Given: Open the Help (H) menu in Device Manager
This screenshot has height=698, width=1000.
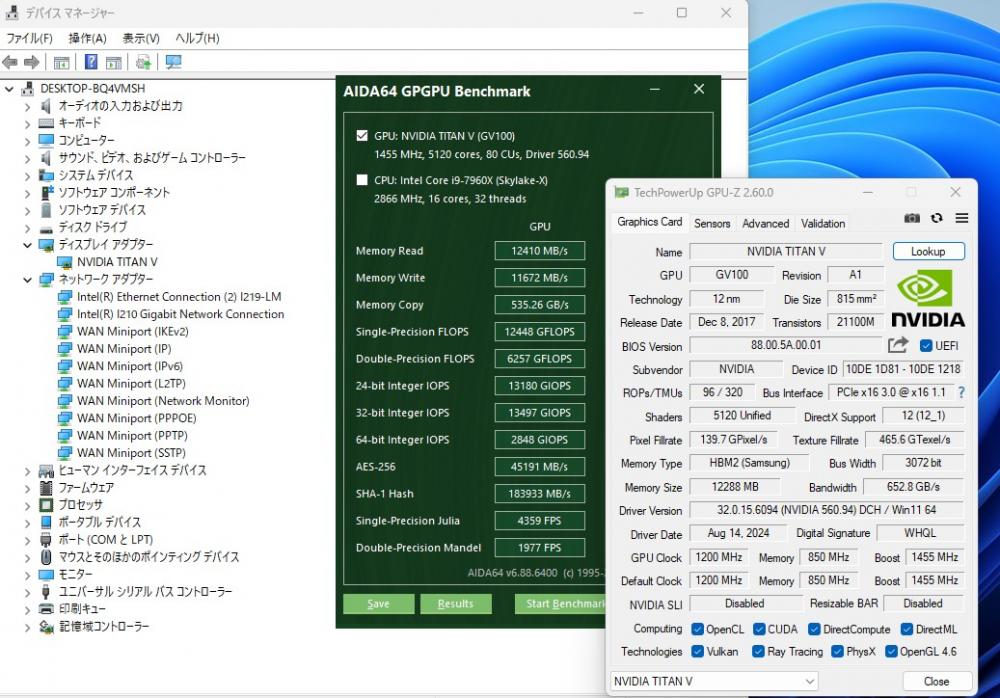Looking at the screenshot, I should click(x=197, y=38).
